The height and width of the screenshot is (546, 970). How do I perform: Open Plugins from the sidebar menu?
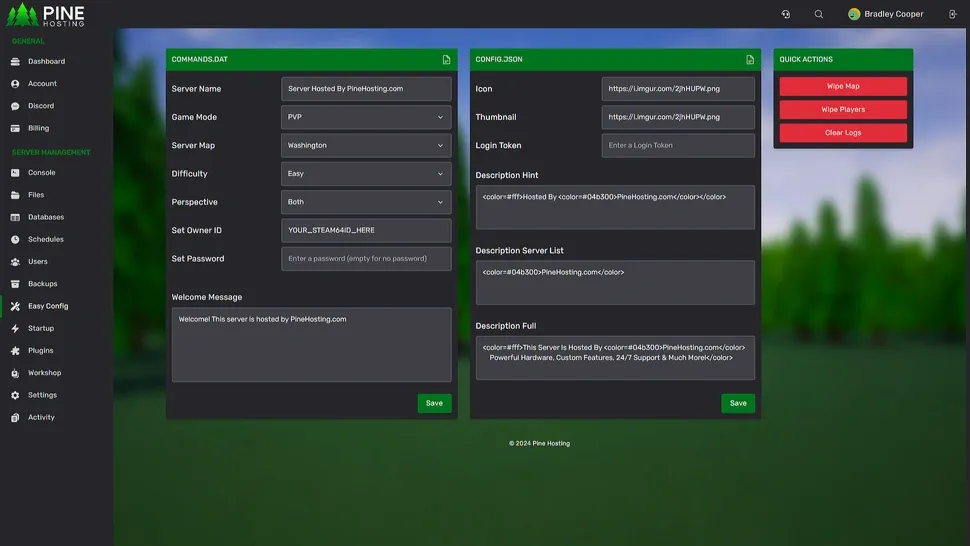tap(40, 351)
